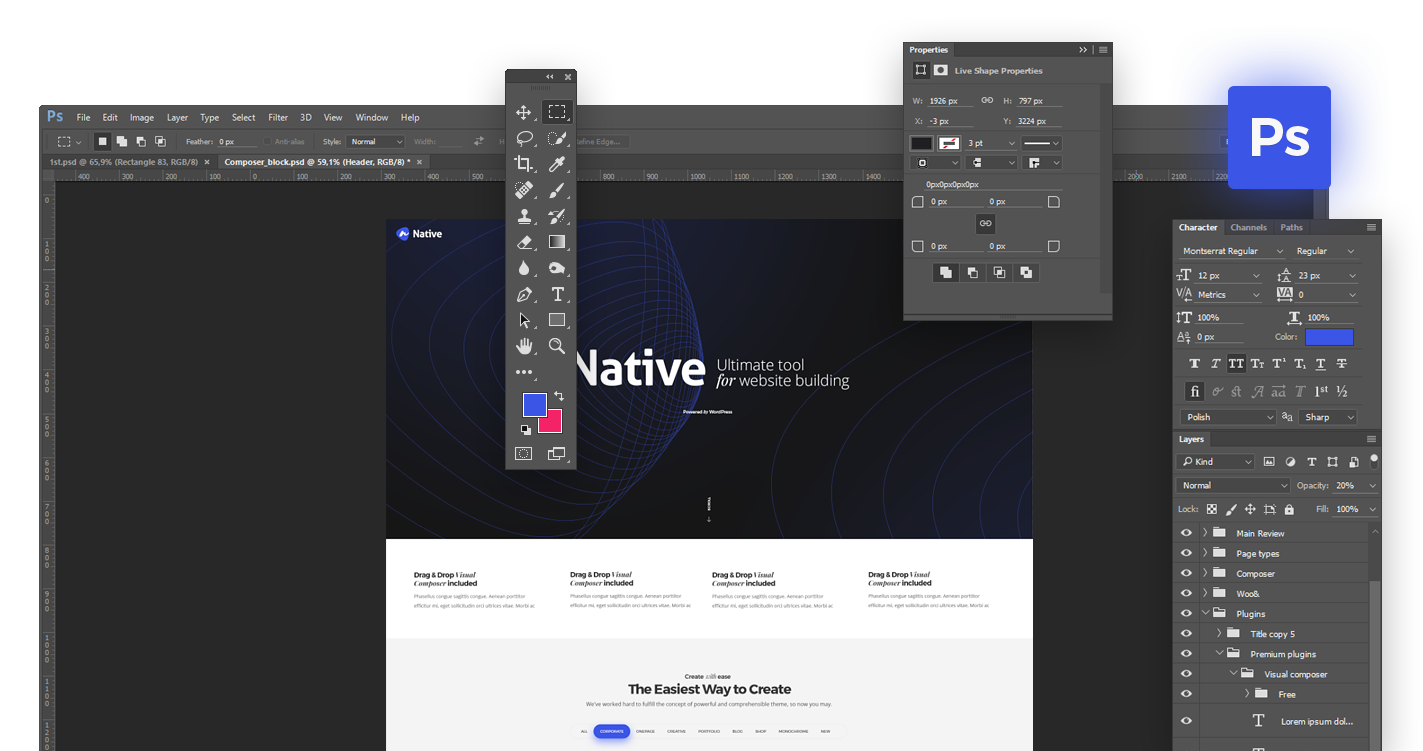Click the Combine Shapes path operation button

[945, 272]
